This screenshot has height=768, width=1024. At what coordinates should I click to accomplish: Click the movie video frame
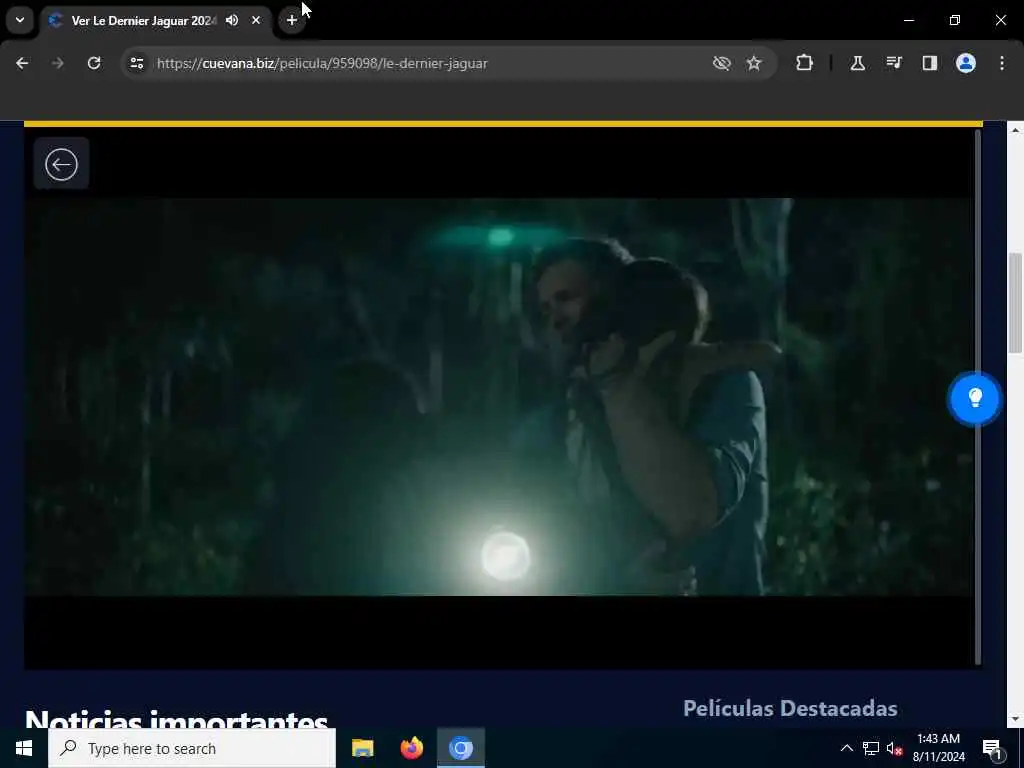point(499,397)
